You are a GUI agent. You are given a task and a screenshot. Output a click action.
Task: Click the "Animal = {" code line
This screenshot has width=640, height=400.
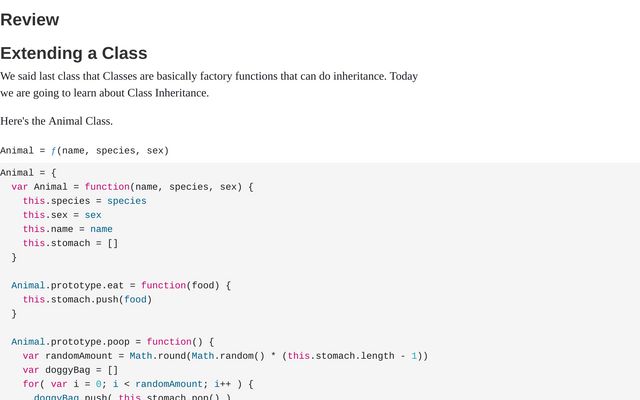(28, 173)
